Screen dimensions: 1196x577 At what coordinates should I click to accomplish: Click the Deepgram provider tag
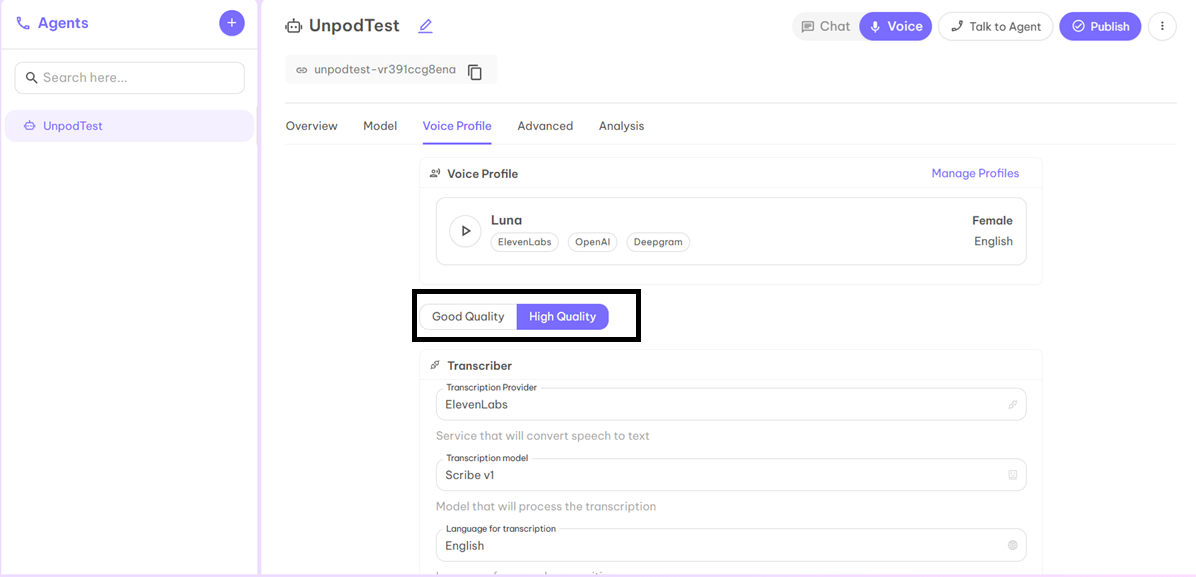(658, 243)
